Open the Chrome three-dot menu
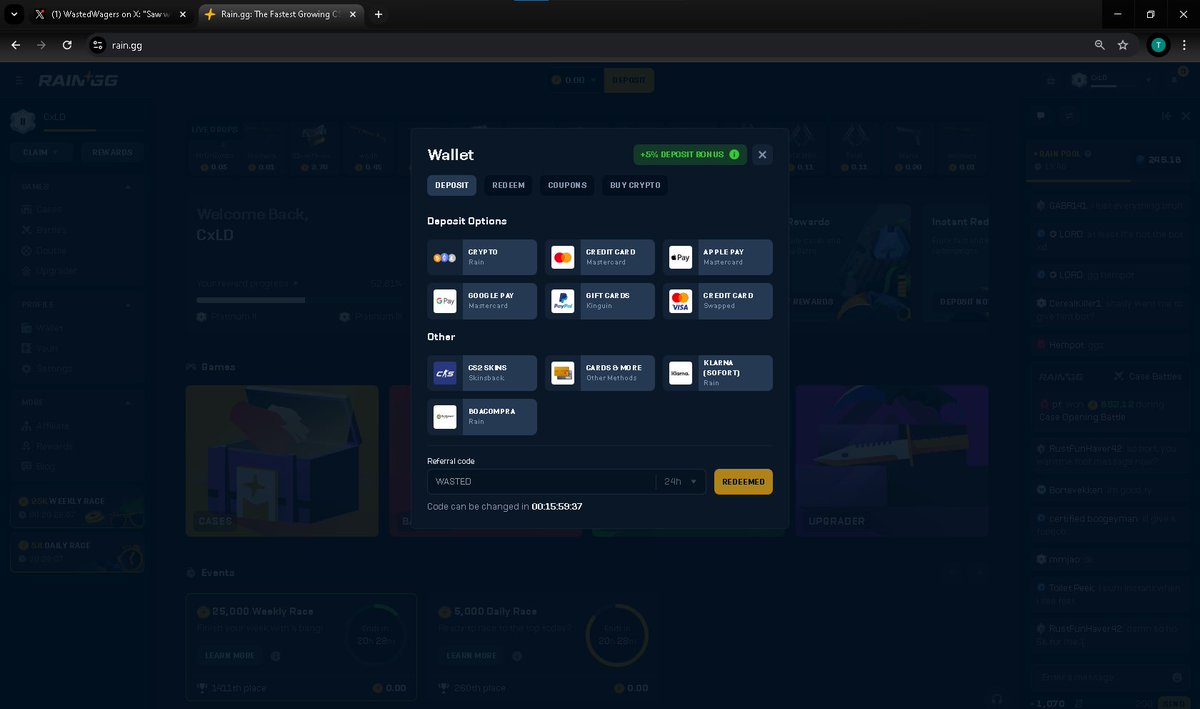This screenshot has width=1200, height=709. [1184, 45]
